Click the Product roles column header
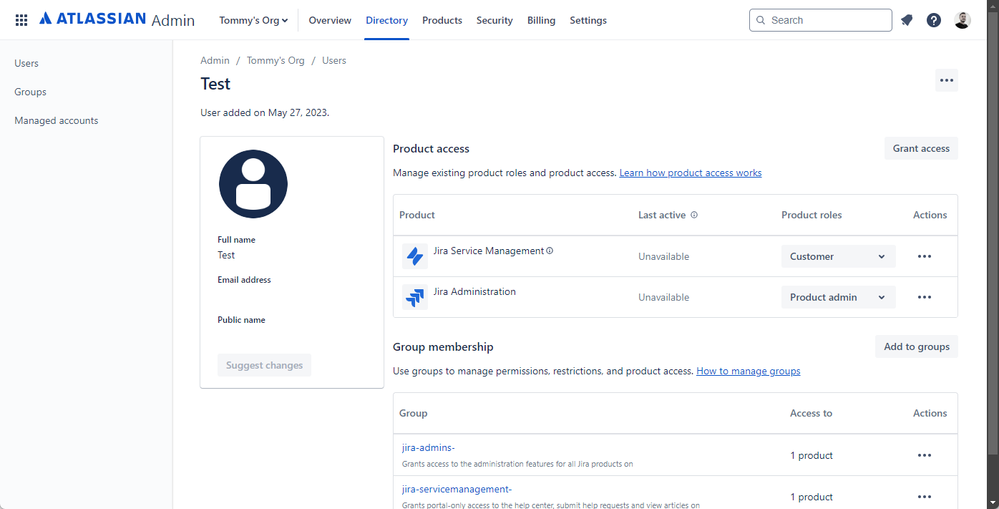This screenshot has width=999, height=509. click(812, 215)
